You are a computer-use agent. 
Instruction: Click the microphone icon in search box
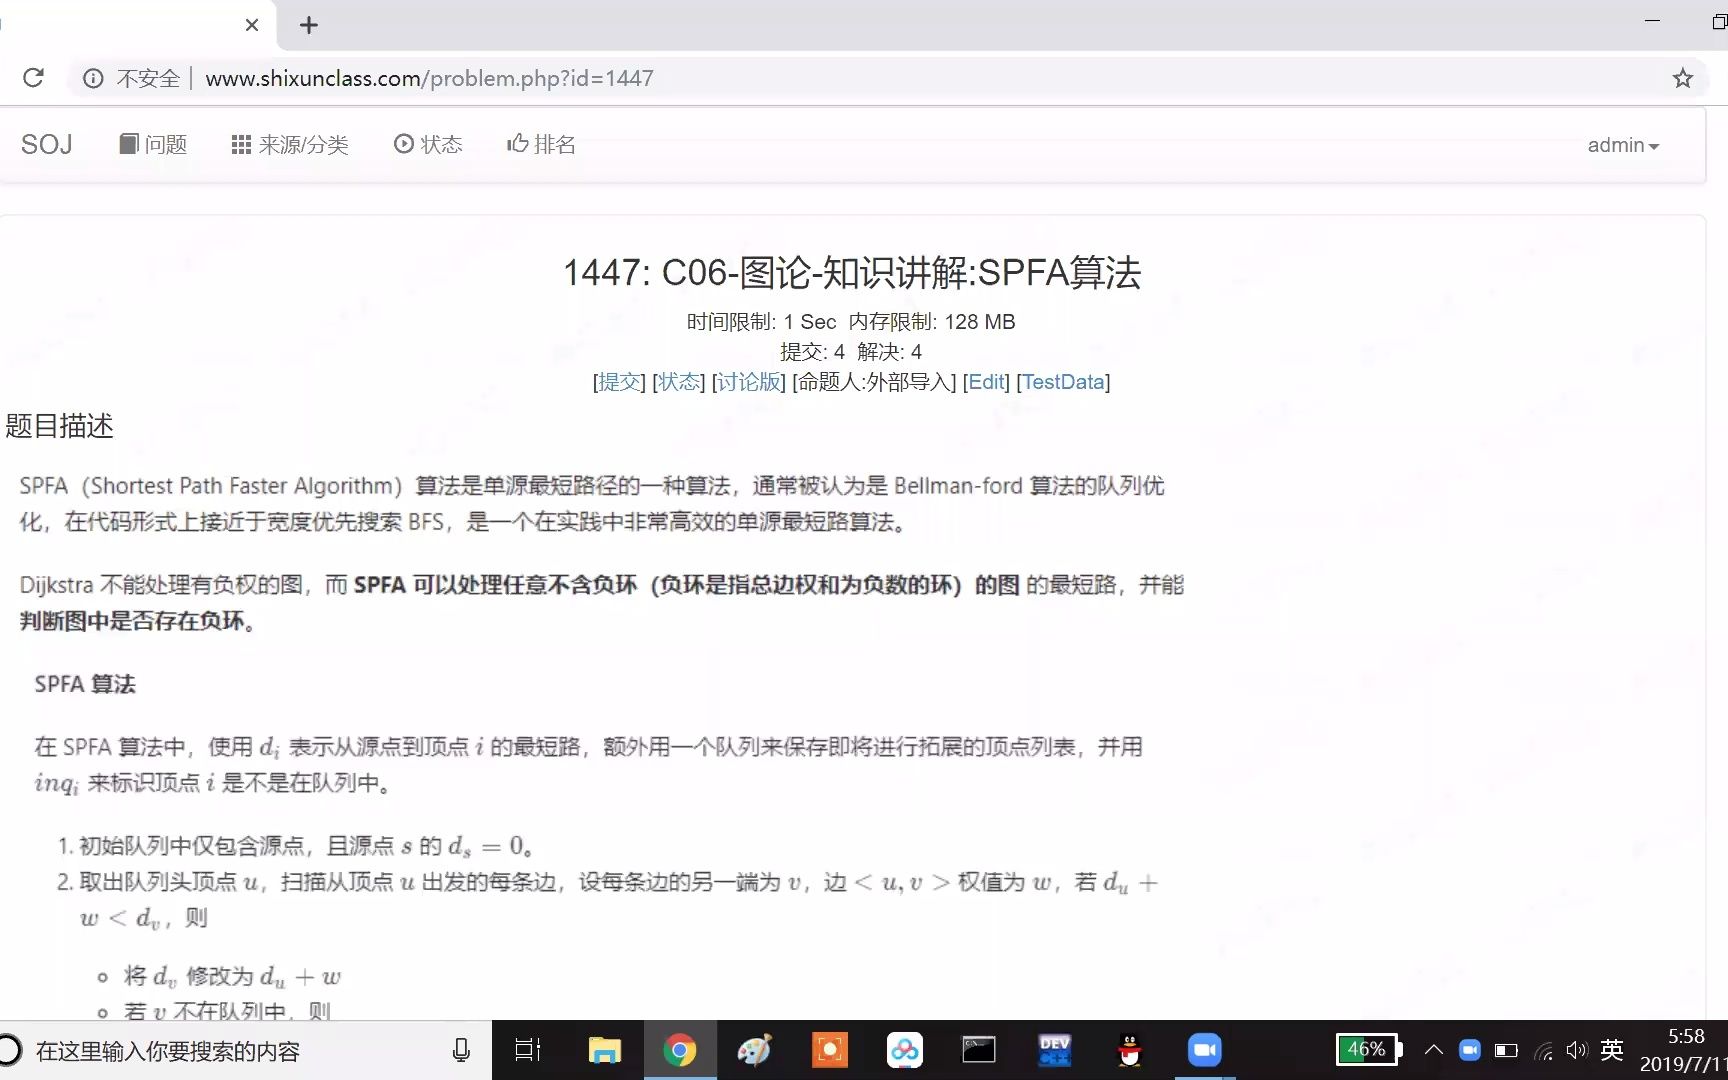click(x=461, y=1050)
